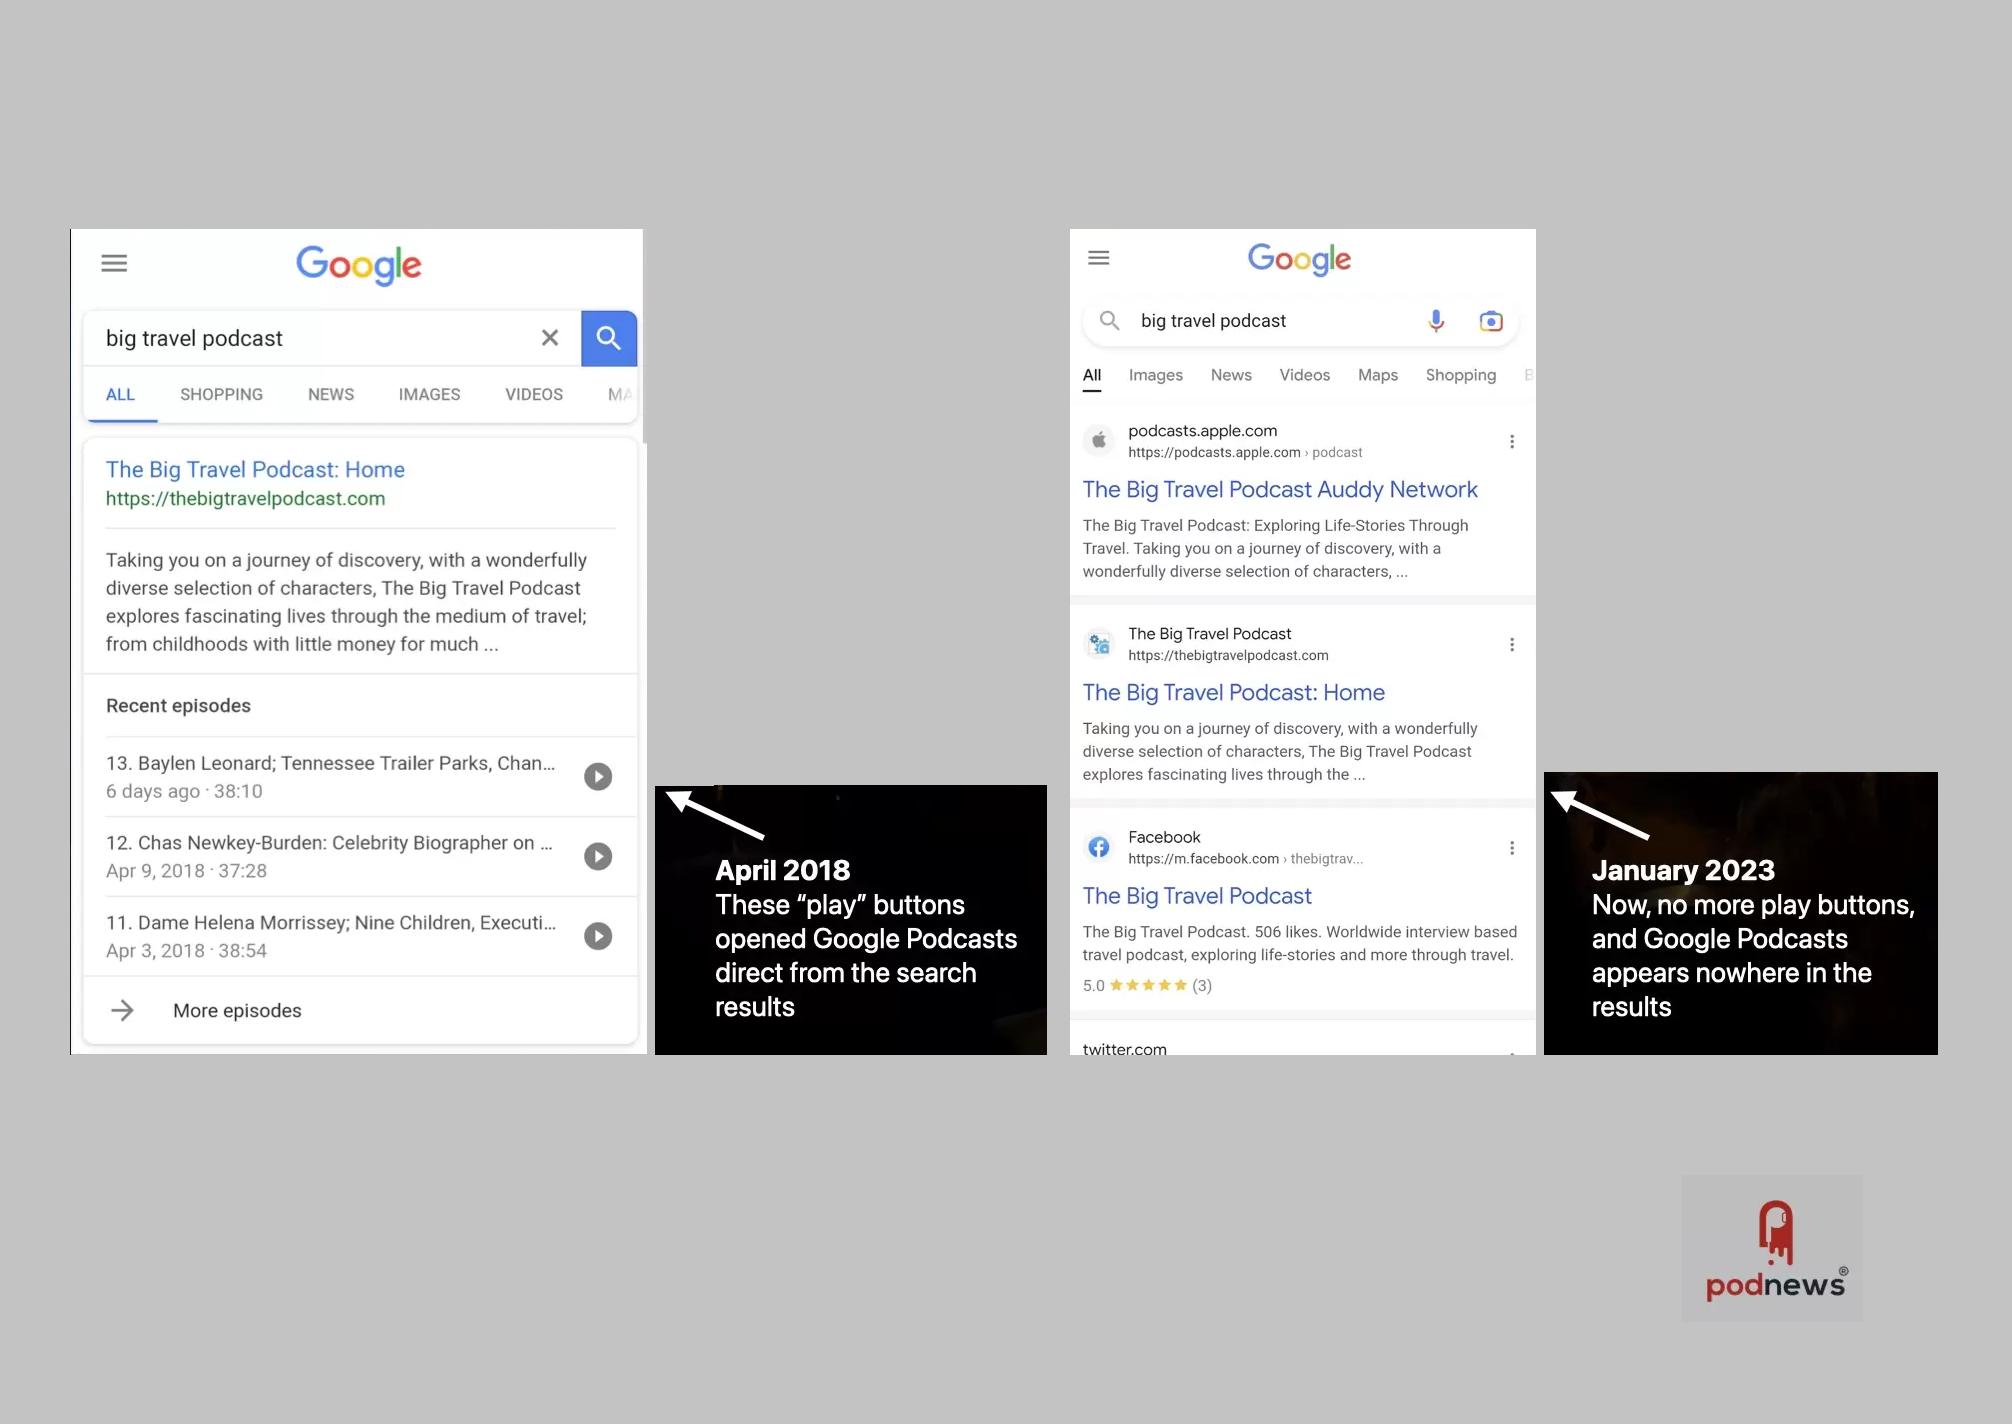
Task: Open options menu for podcasts.apple.com result
Action: (1512, 441)
